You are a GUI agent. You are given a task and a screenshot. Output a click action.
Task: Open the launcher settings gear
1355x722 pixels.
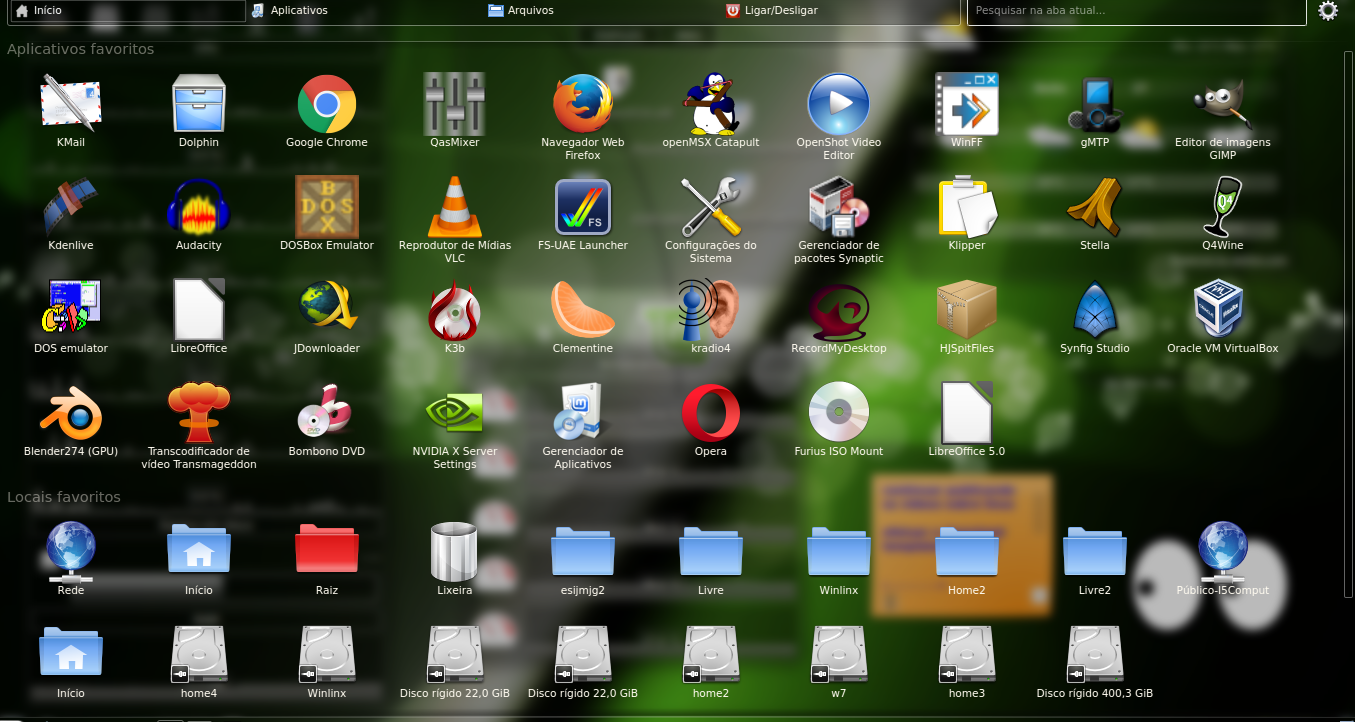coord(1329,11)
